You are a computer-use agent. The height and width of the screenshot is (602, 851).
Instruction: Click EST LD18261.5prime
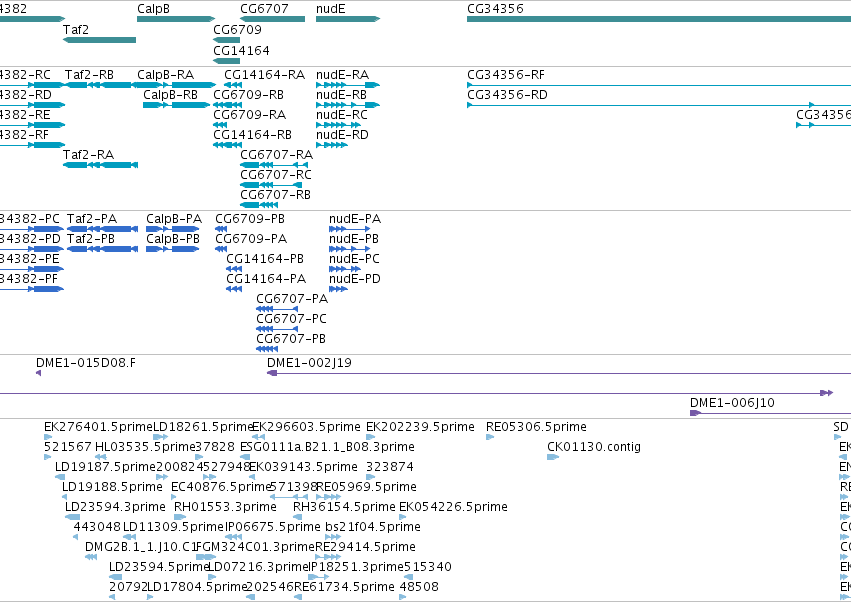click(161, 437)
